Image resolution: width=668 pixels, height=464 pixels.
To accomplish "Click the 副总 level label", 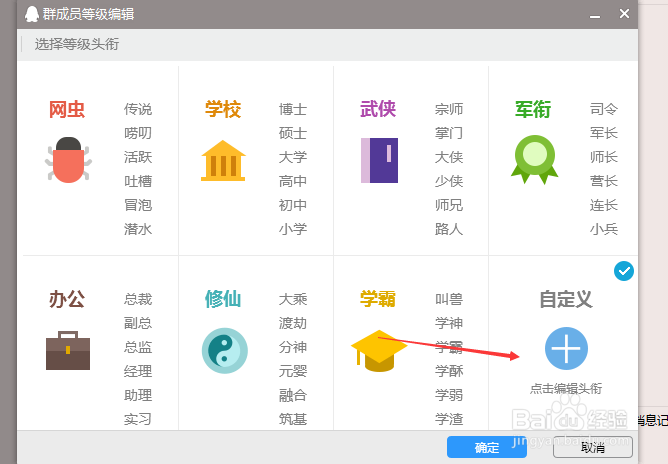I will tap(138, 323).
